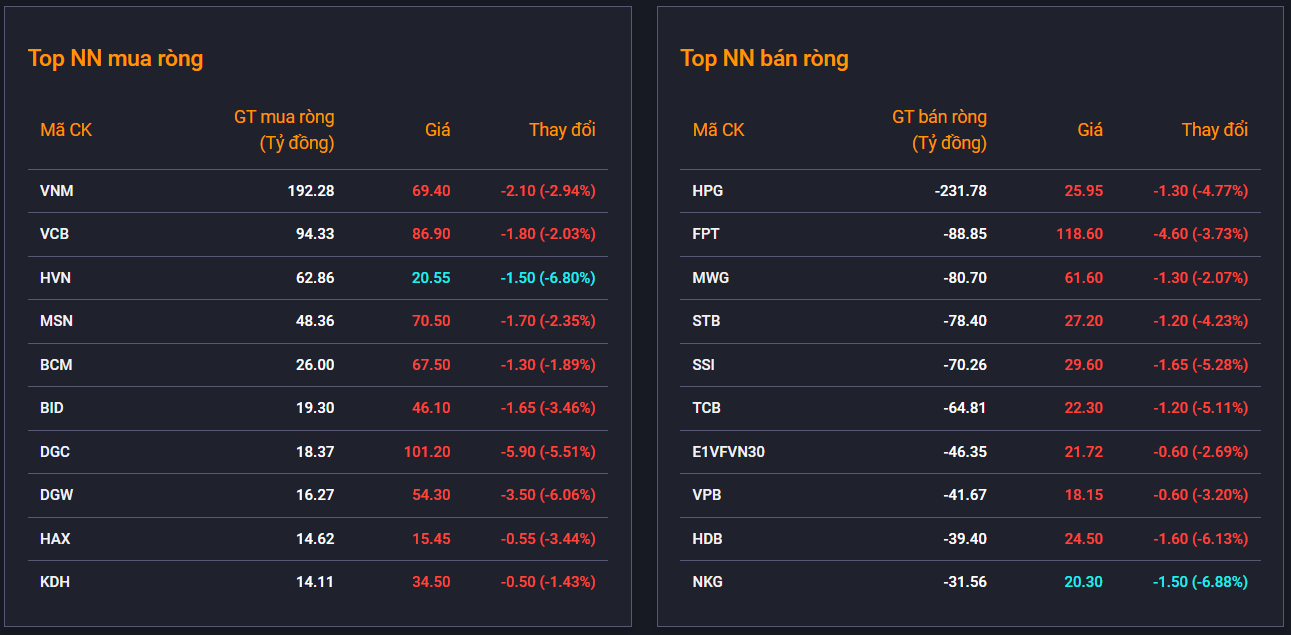Click NKG change -1.50 (-6.88%)

click(x=1201, y=582)
